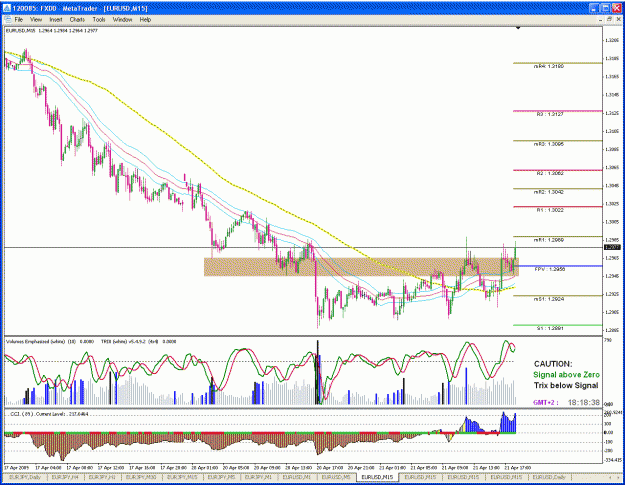Maximize the MetaTrader main window

605,8
